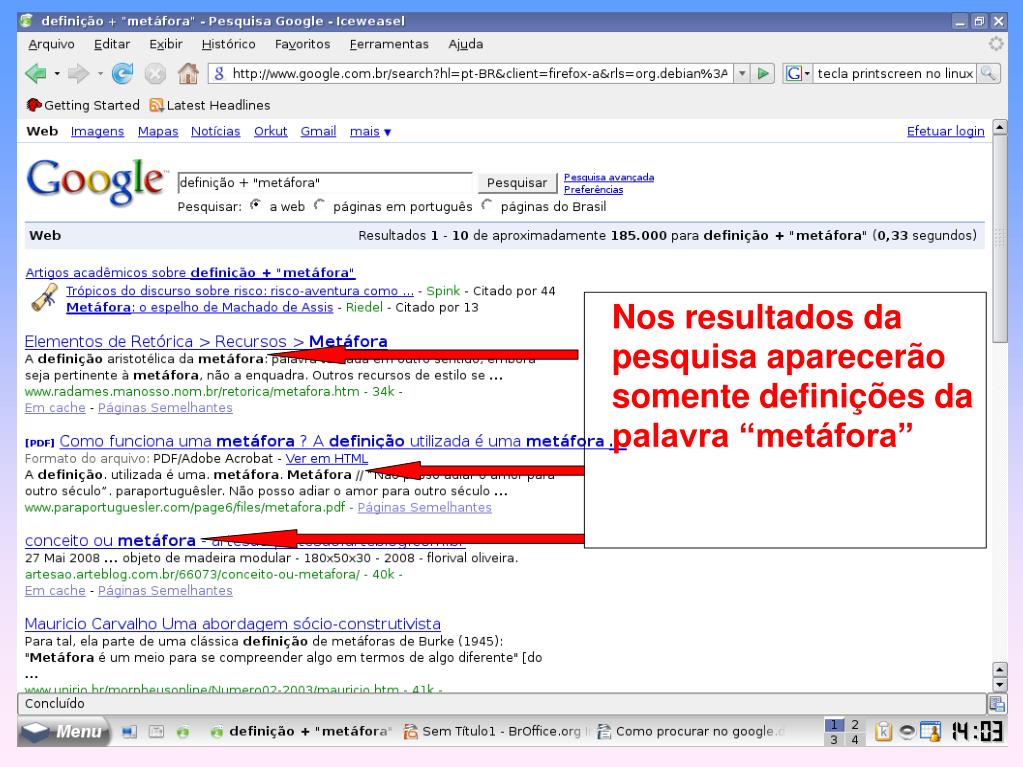
Task: Open Imagens link
Action: point(97,131)
